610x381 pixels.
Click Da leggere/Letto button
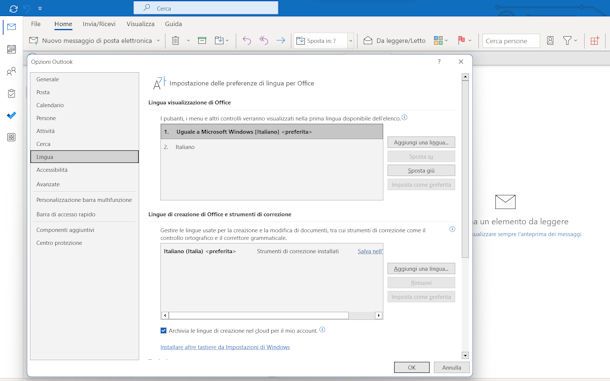(394, 40)
